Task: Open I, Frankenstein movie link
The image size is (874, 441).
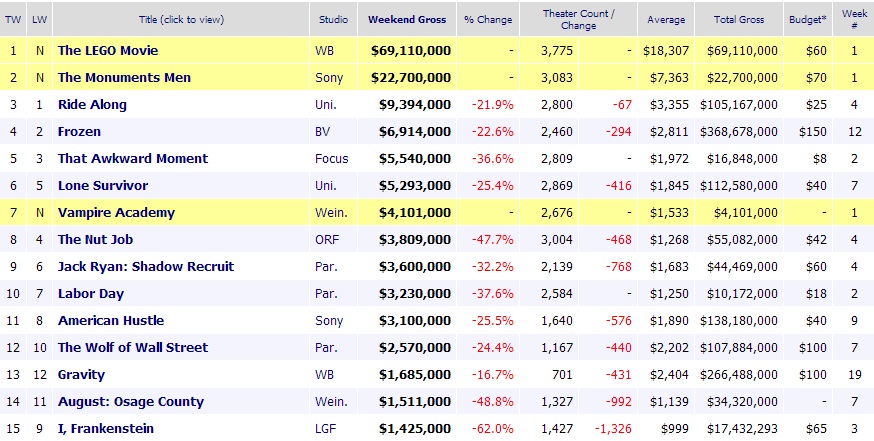Action: pos(108,428)
